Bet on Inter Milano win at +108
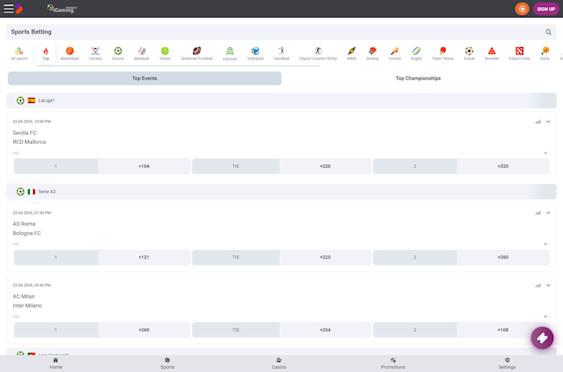 tap(461, 330)
